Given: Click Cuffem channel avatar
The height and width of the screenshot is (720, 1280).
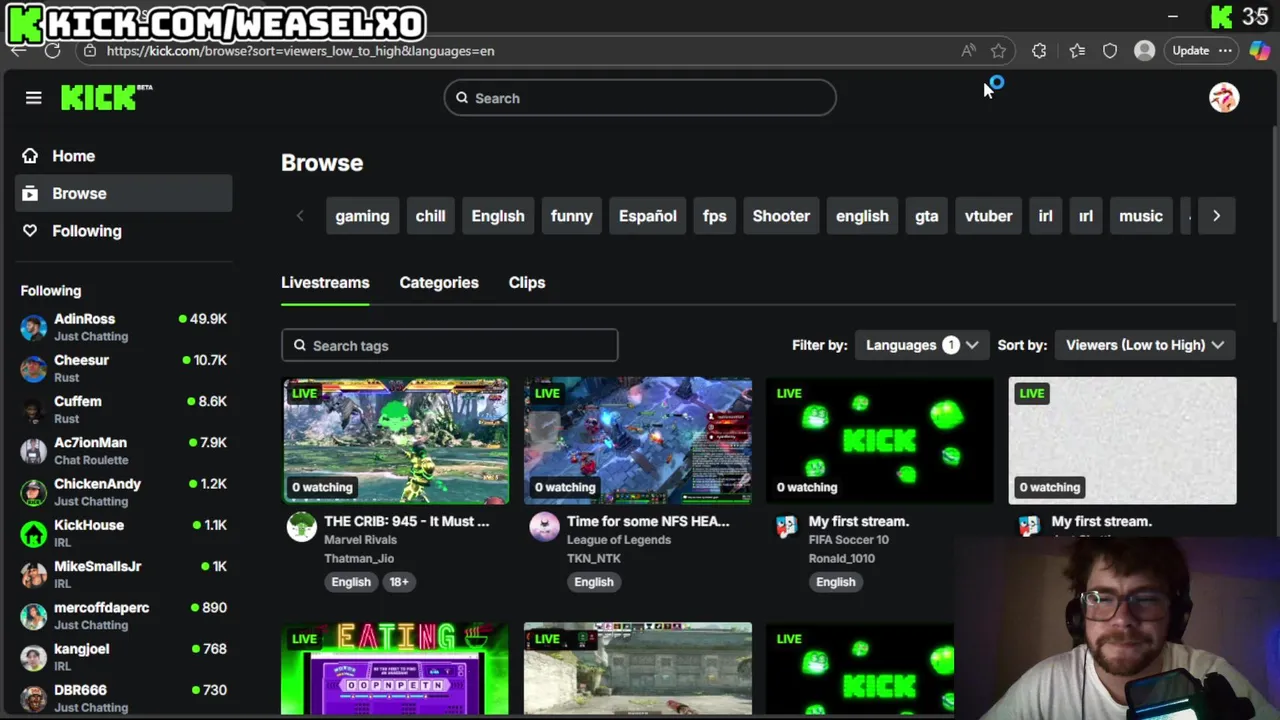Looking at the screenshot, I should click(34, 409).
